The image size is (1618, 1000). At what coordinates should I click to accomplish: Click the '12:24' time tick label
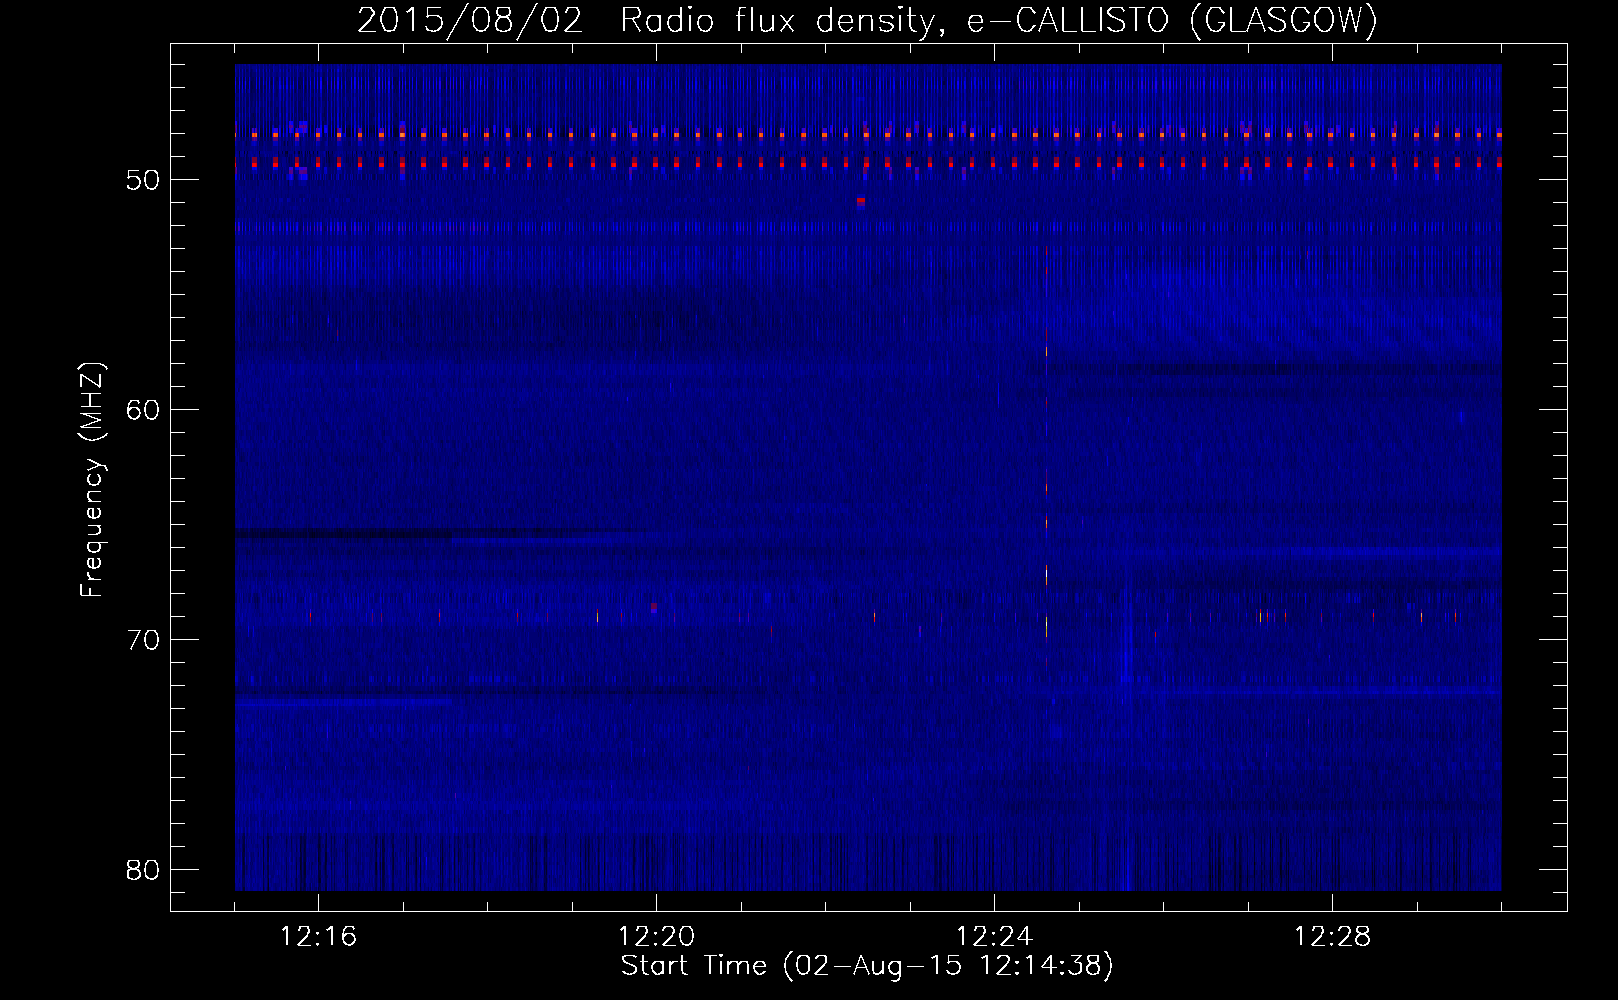coord(994,937)
